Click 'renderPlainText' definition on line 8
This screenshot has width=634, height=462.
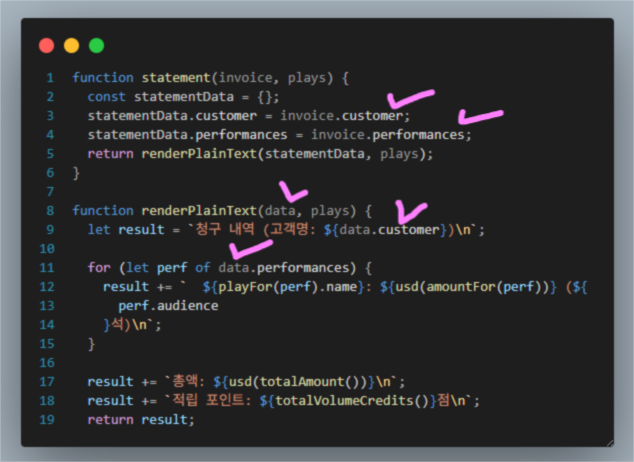[199, 211]
